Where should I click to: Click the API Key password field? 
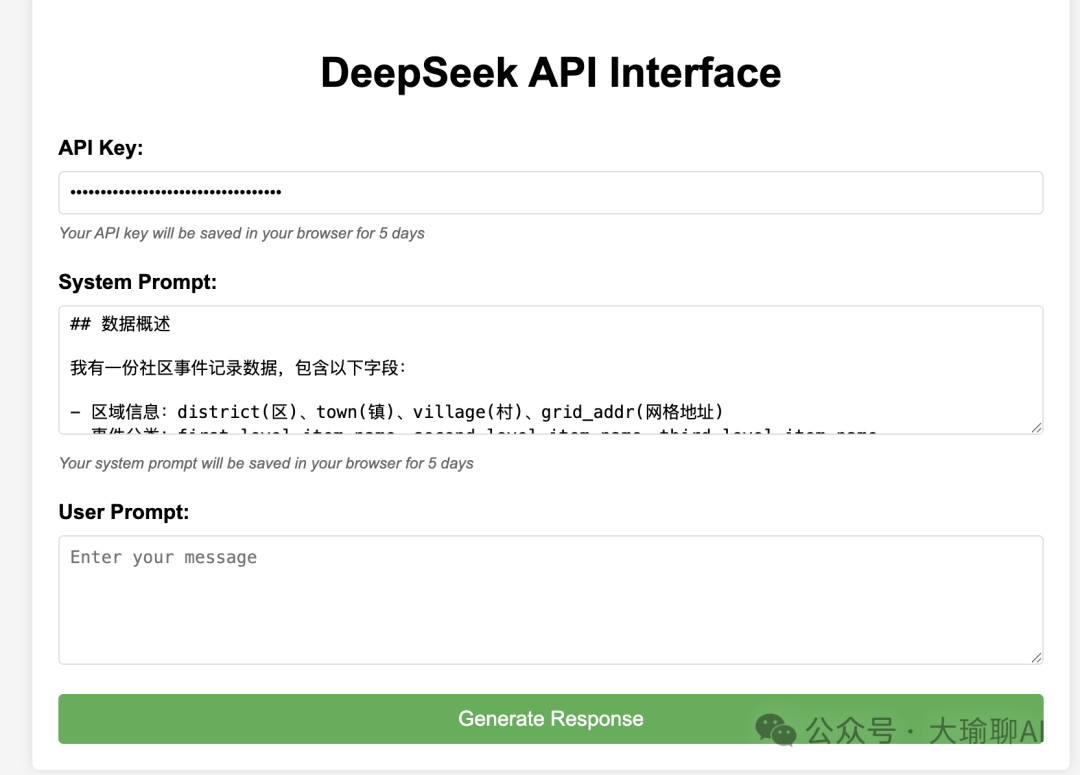point(550,193)
